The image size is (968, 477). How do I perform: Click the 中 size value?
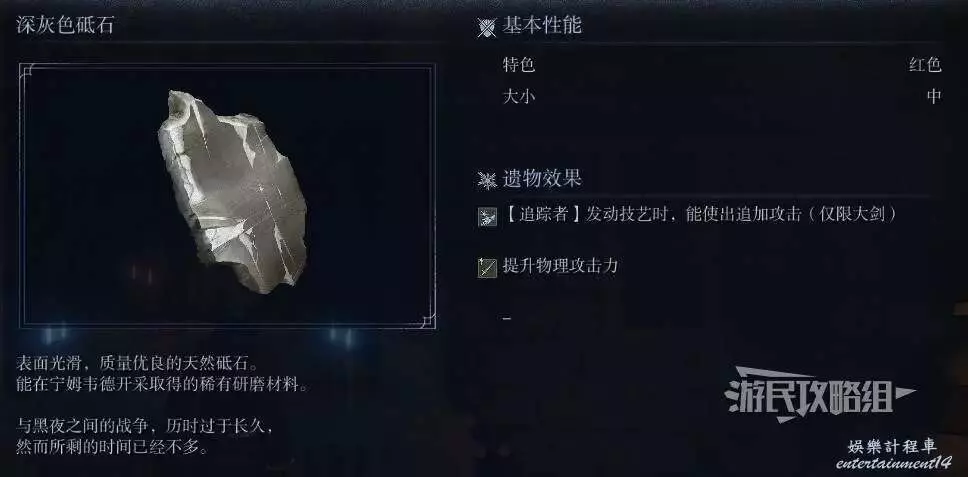coord(934,97)
